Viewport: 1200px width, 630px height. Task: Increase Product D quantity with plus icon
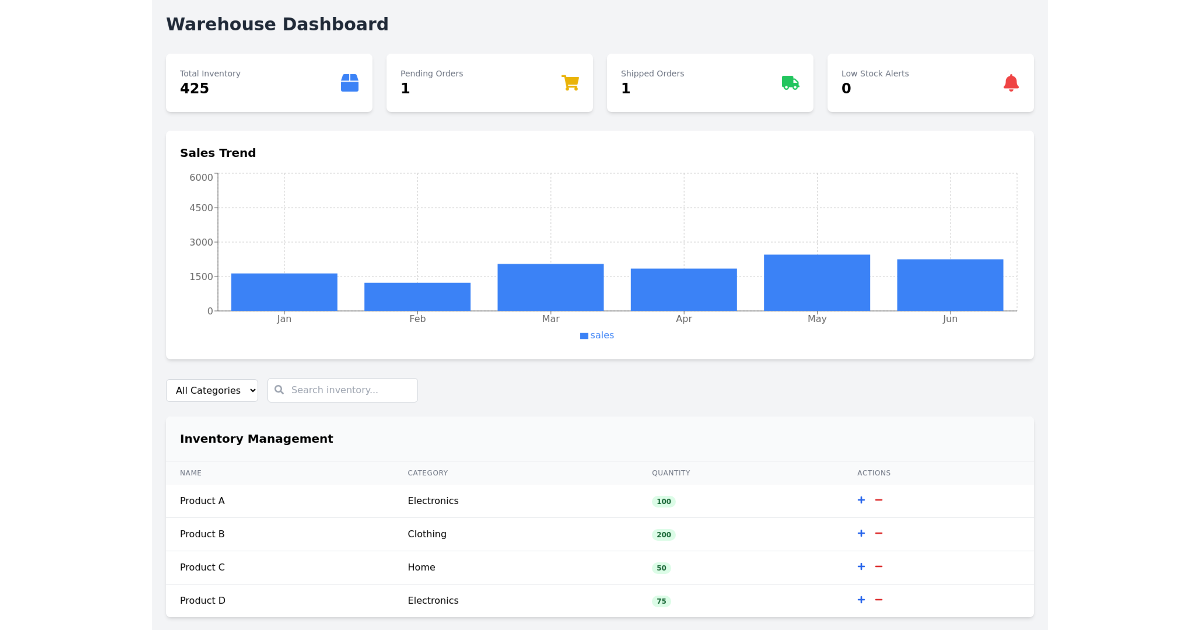tap(861, 600)
